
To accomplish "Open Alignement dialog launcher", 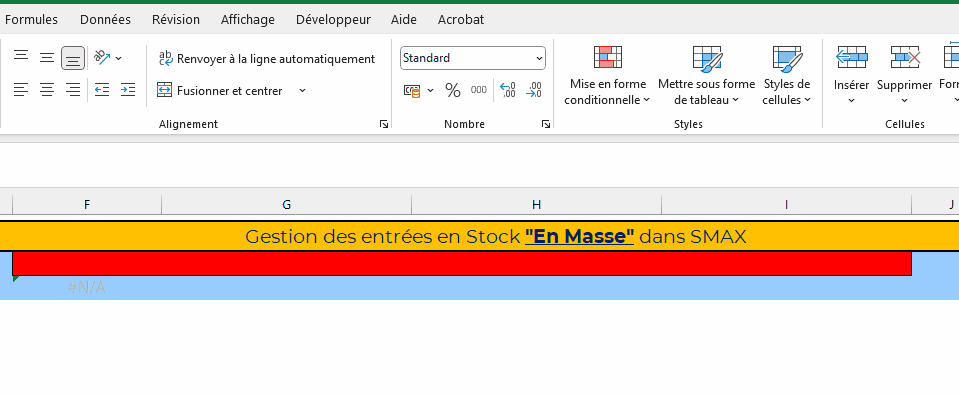I will (x=383, y=124).
